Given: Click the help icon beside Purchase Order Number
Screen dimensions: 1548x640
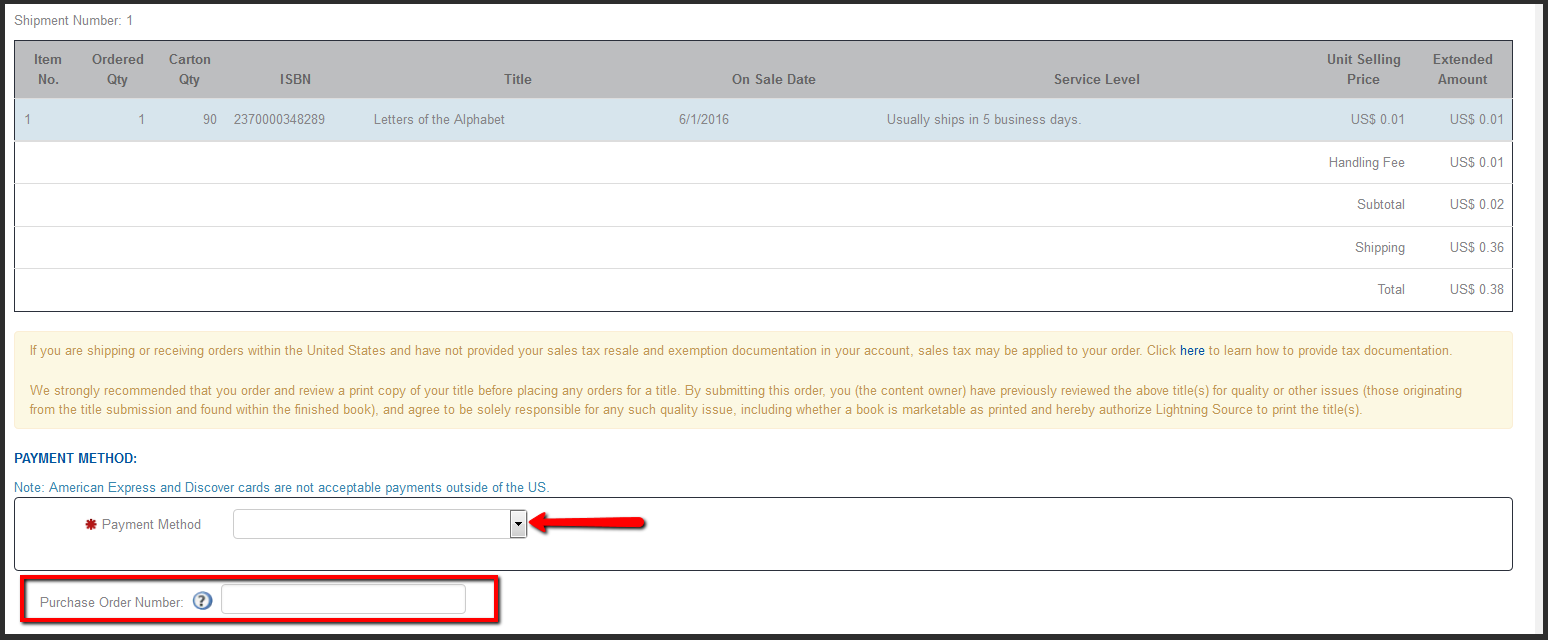Looking at the screenshot, I should [x=203, y=601].
